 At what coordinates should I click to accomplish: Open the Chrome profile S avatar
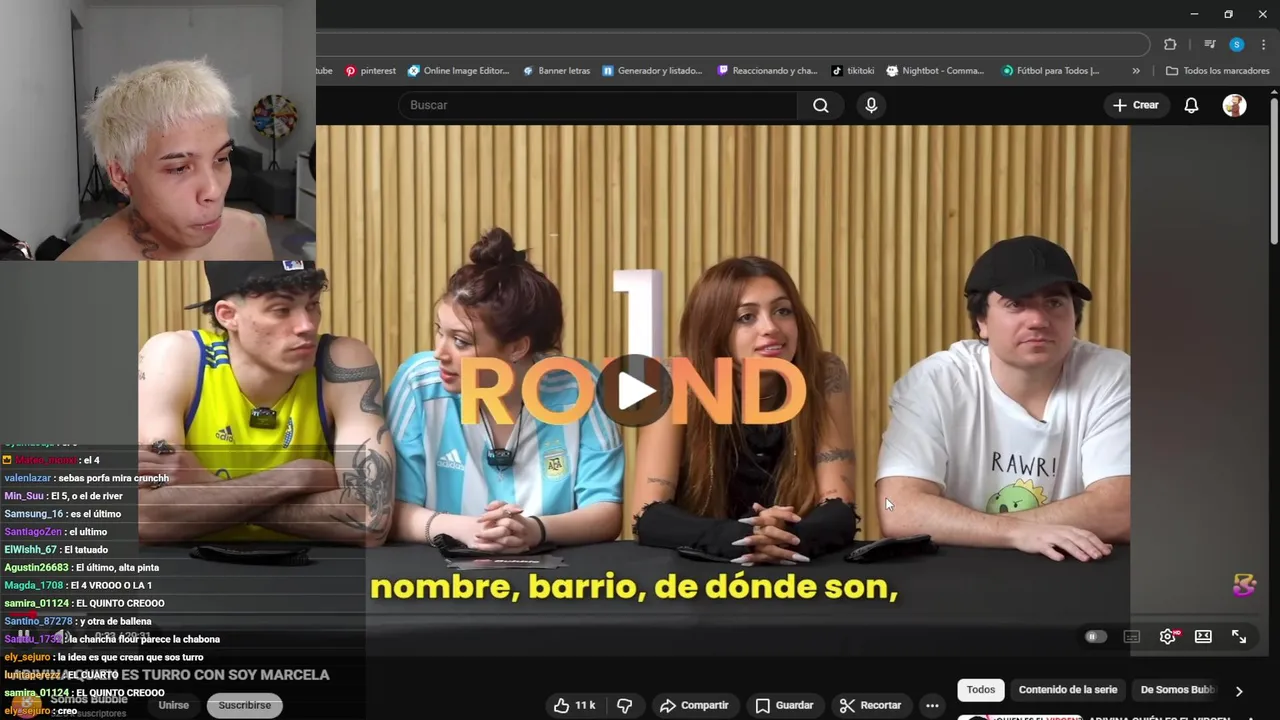tap(1237, 44)
